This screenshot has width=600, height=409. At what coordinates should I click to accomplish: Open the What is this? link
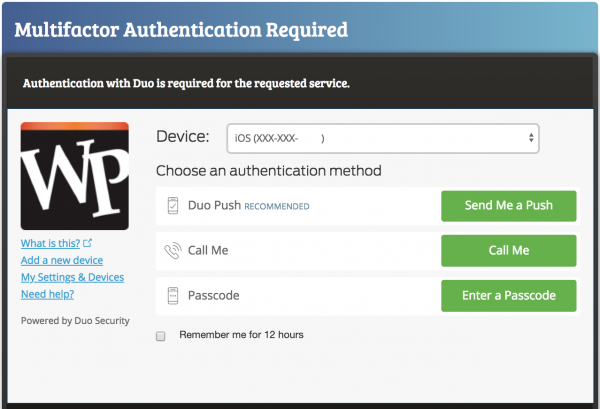coord(50,243)
